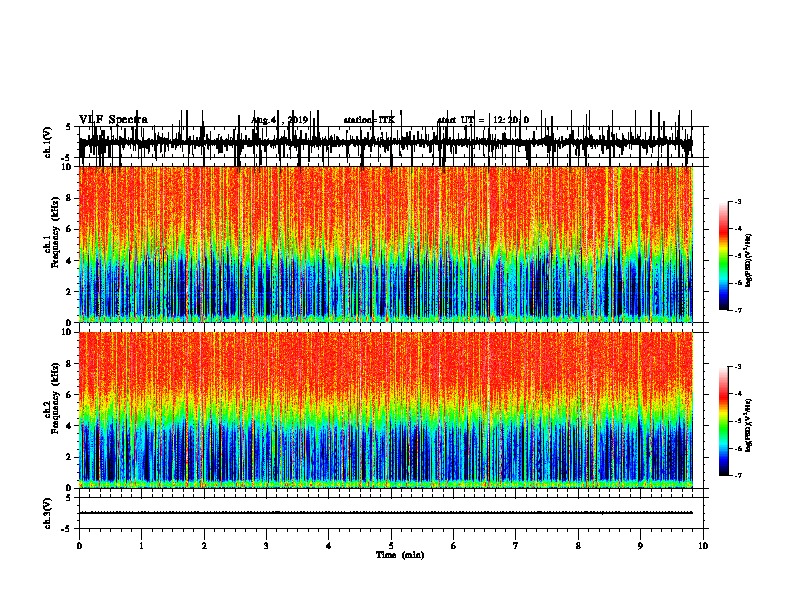Click the ch.2 color bar "log(PSD)" label
This screenshot has width=792, height=612.
(749, 425)
